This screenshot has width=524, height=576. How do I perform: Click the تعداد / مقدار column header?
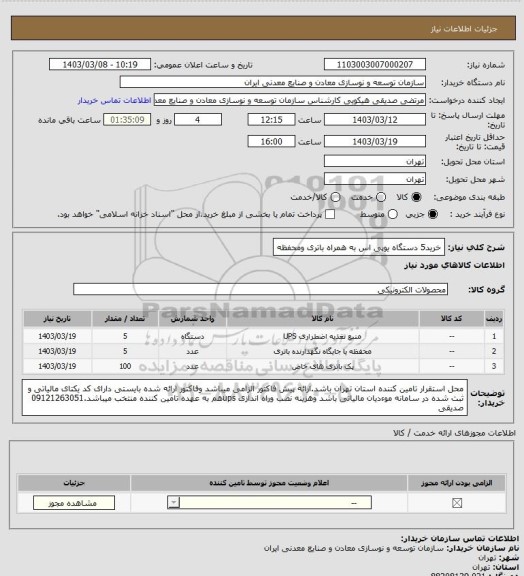(x=125, y=319)
